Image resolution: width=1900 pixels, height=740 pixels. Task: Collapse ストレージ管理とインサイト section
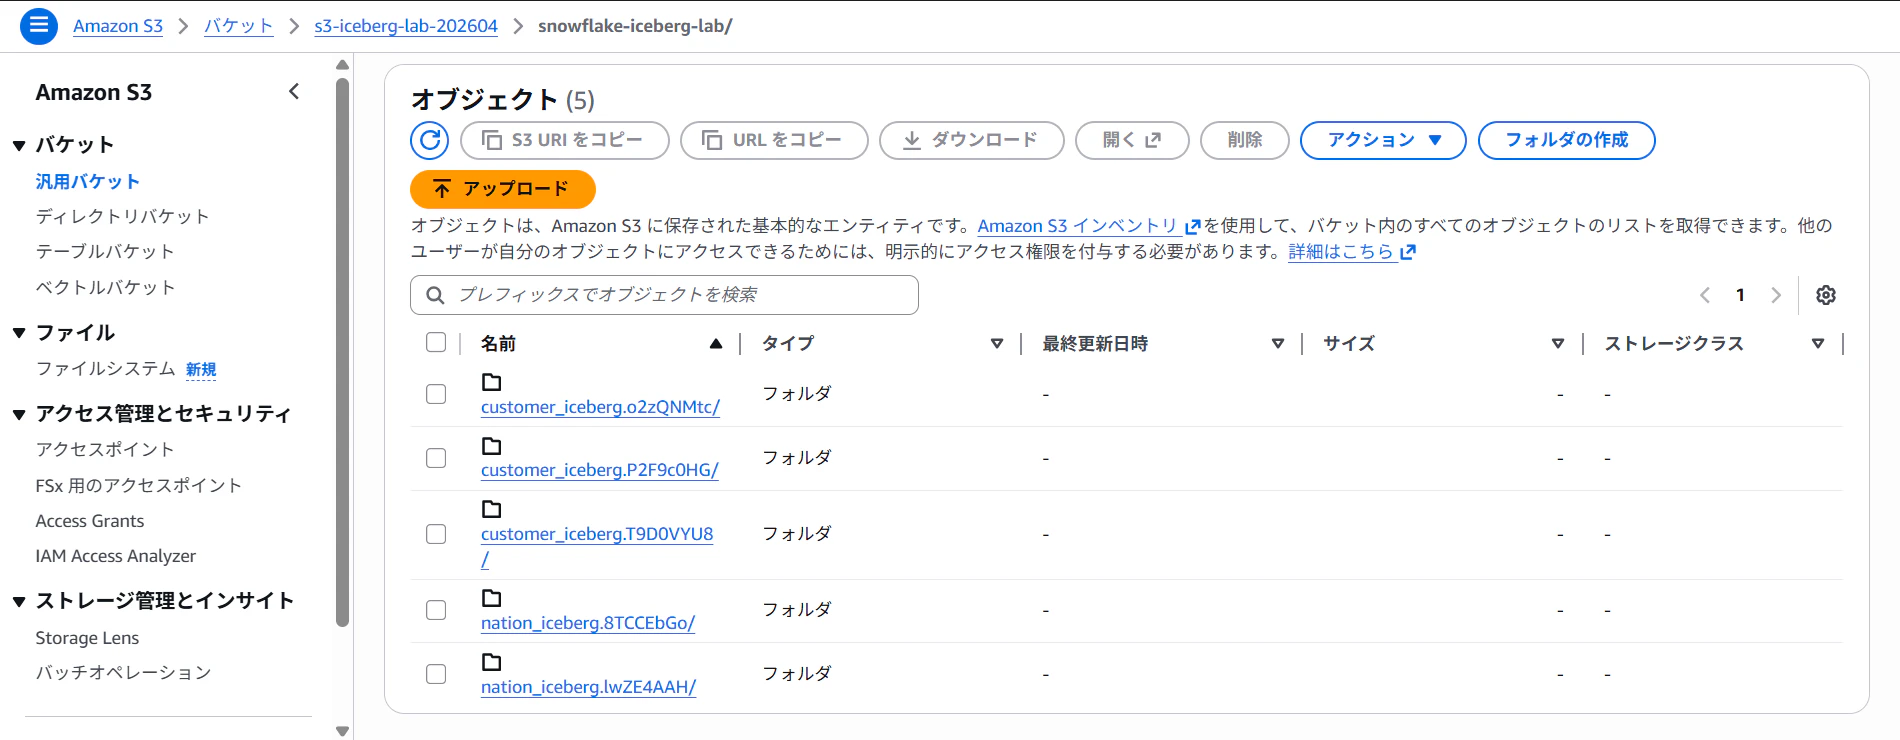point(19,601)
